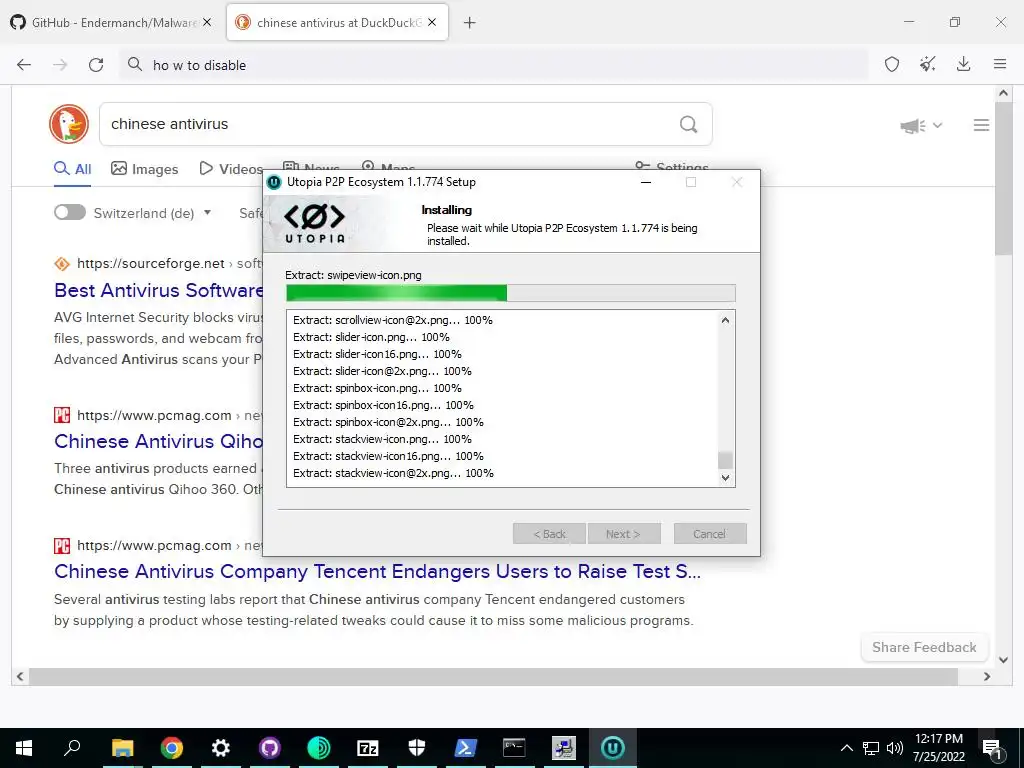Open taskbar clock and date
Screen dimensions: 1024x768
[x=939, y=748]
